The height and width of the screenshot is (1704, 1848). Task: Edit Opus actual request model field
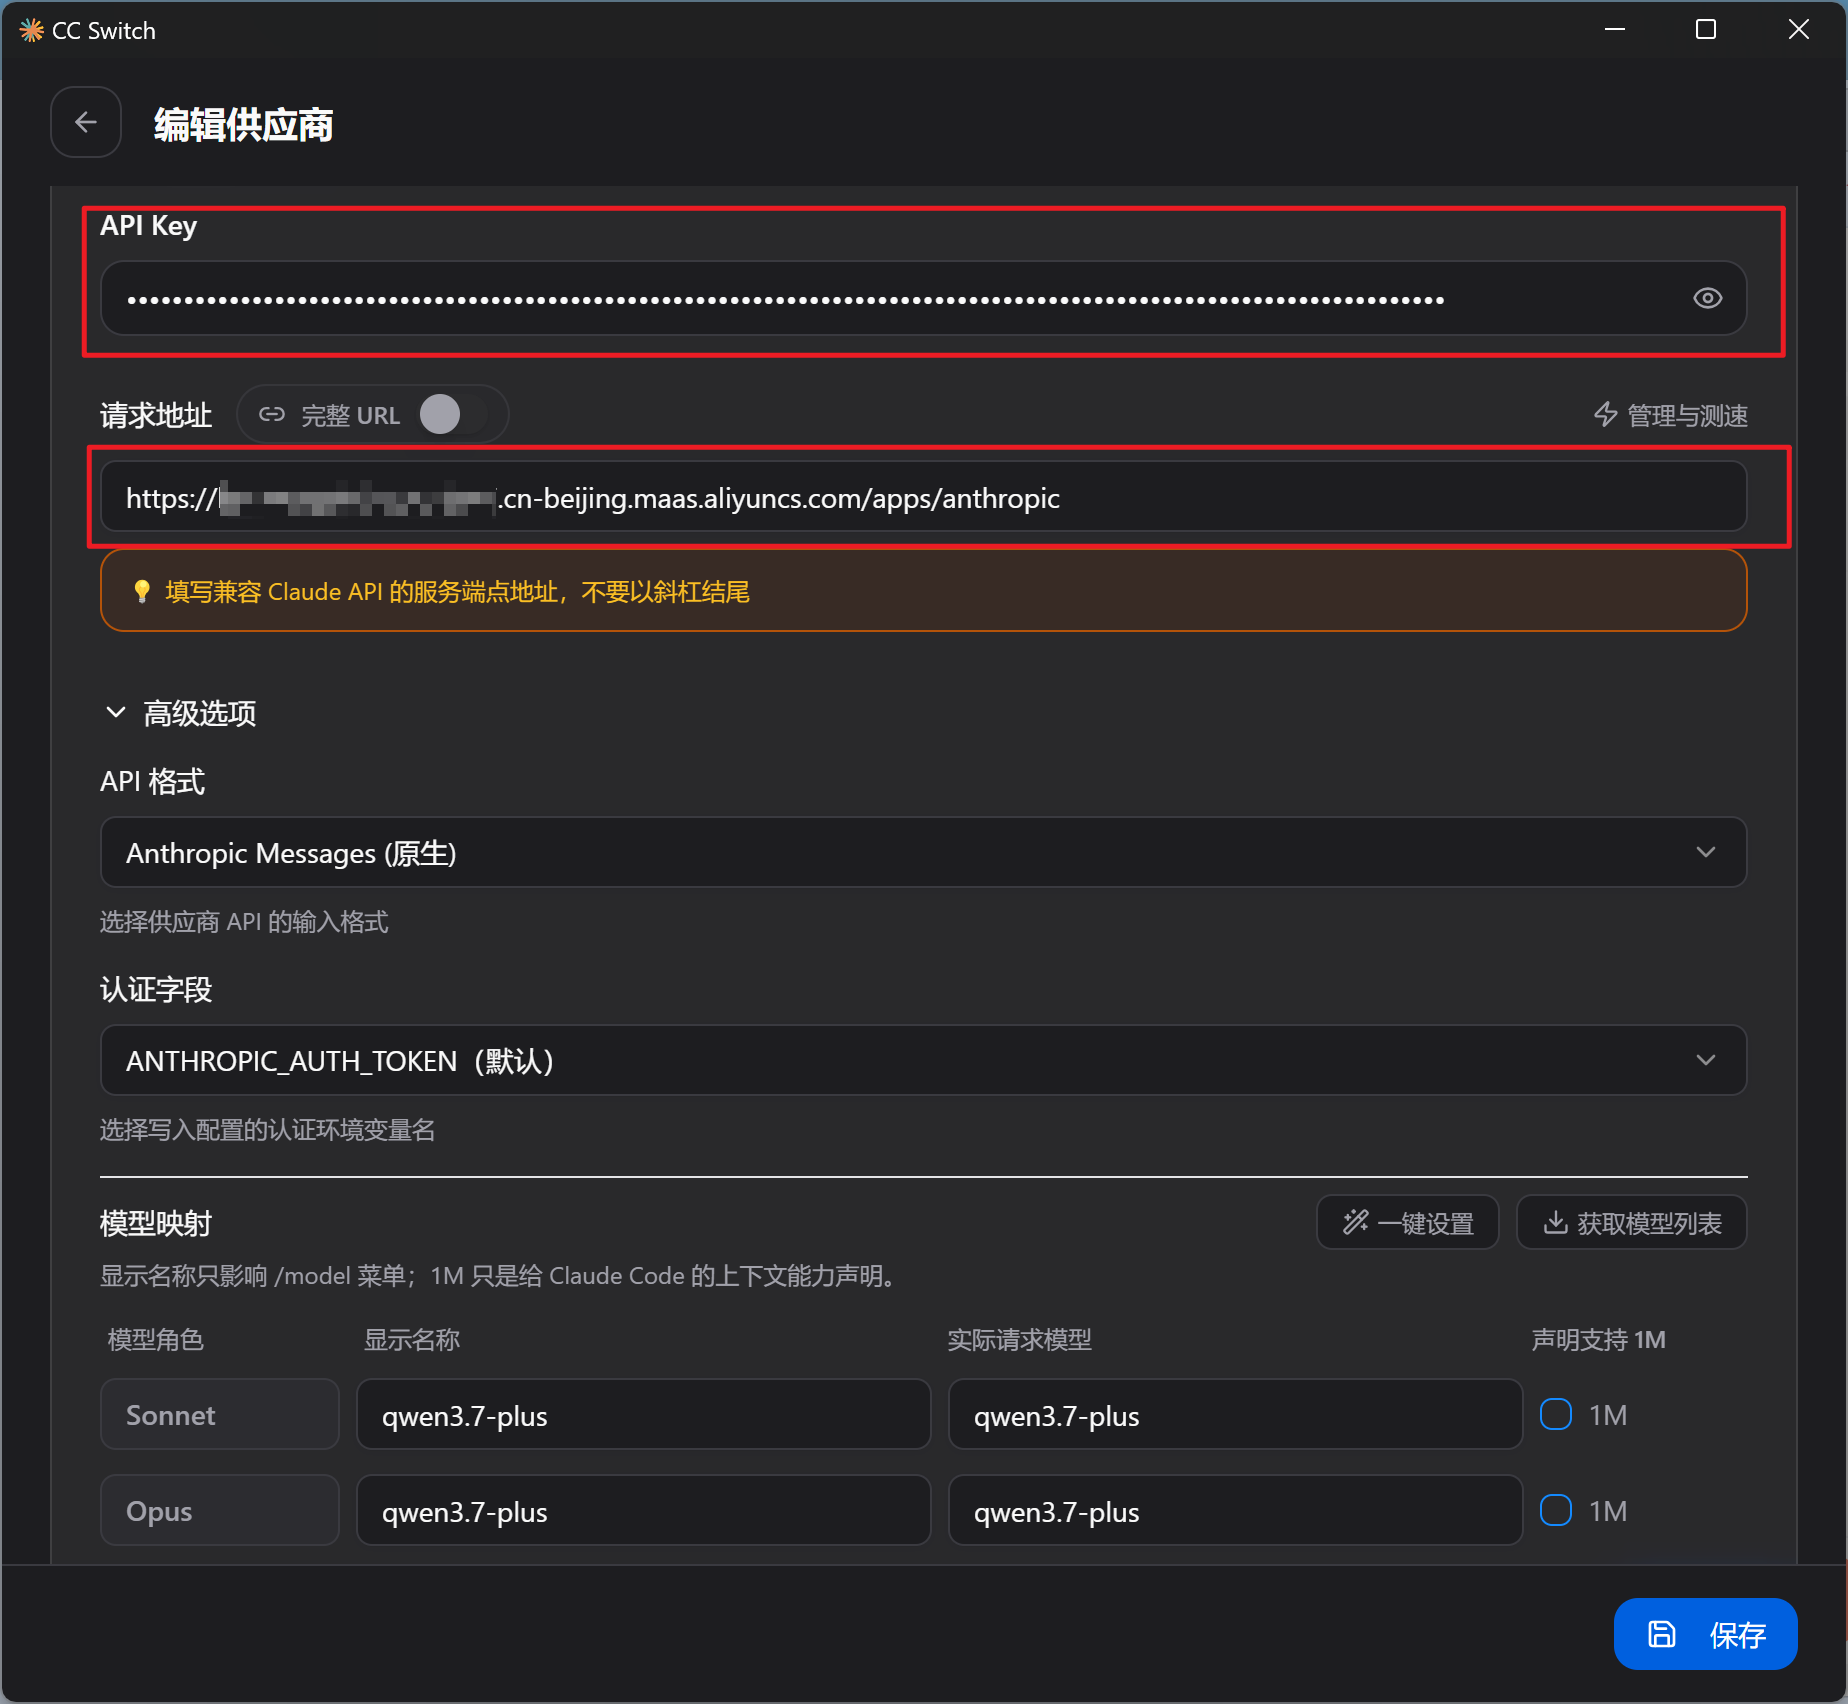pyautogui.click(x=1235, y=1511)
